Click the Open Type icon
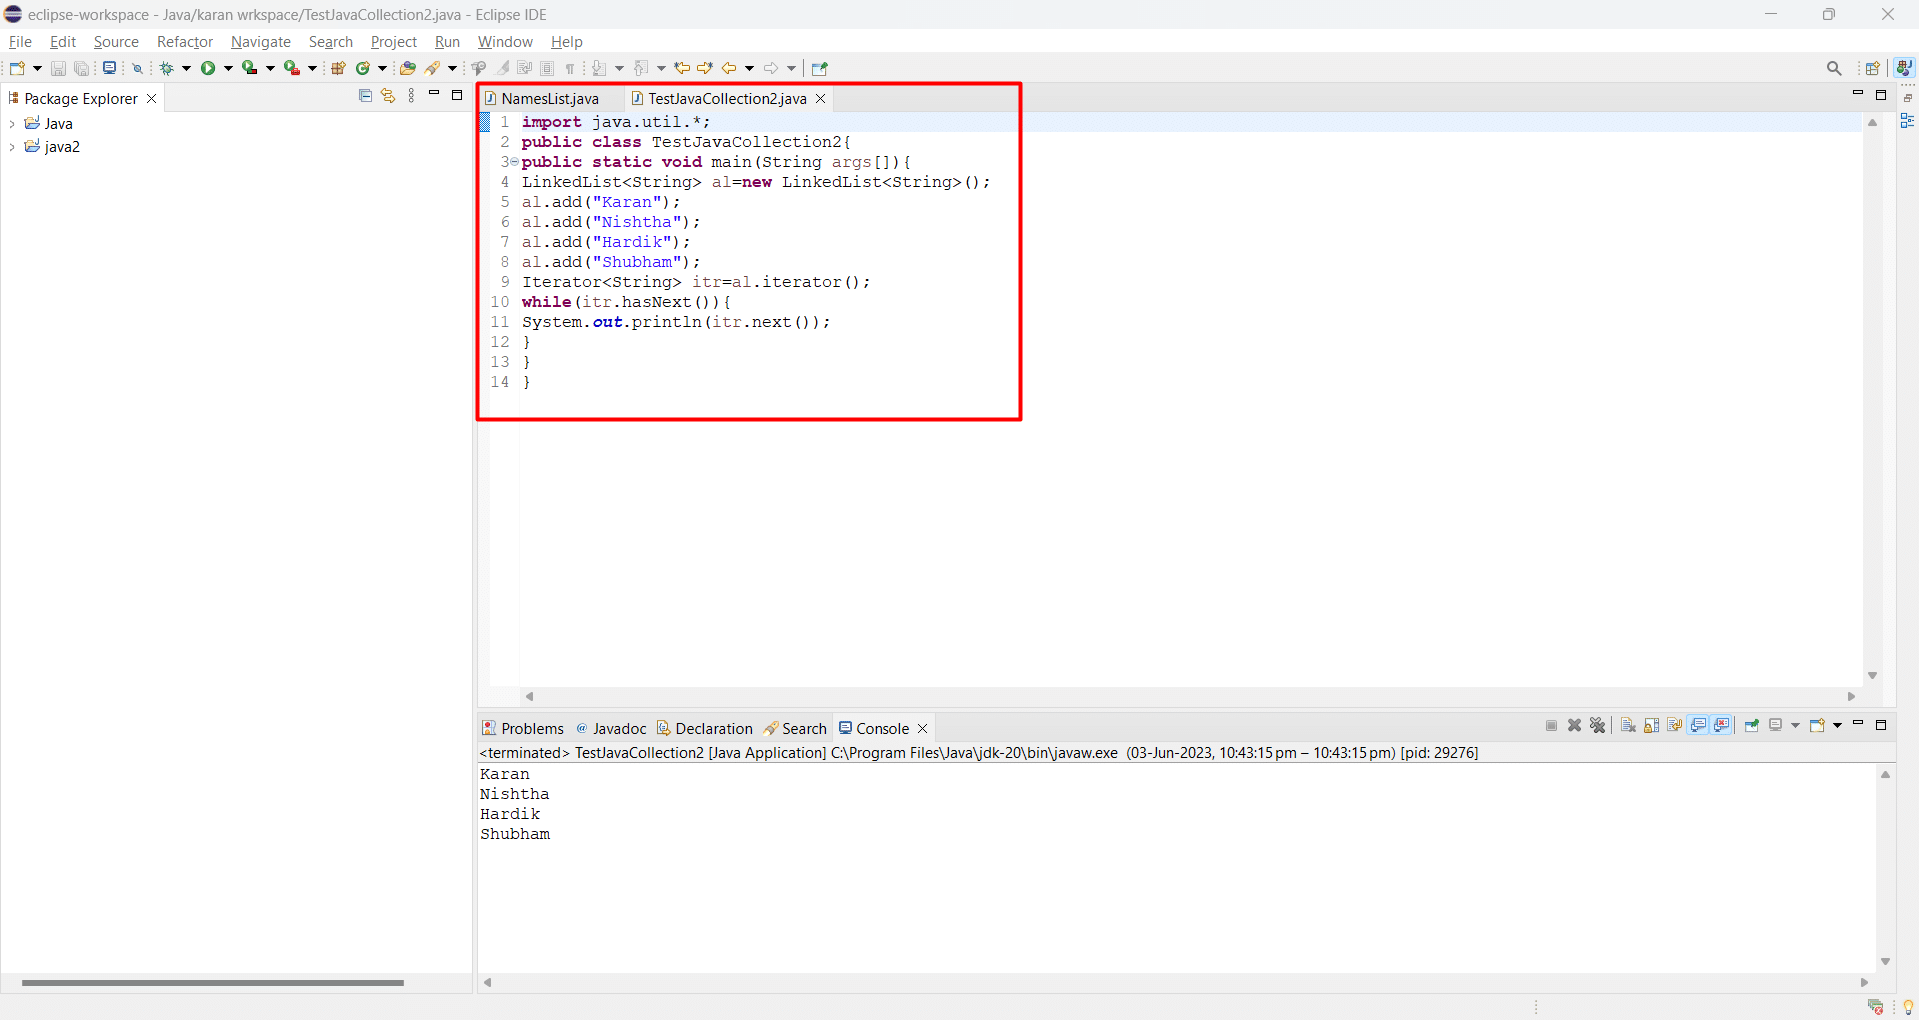The width and height of the screenshot is (1919, 1020). coord(407,68)
